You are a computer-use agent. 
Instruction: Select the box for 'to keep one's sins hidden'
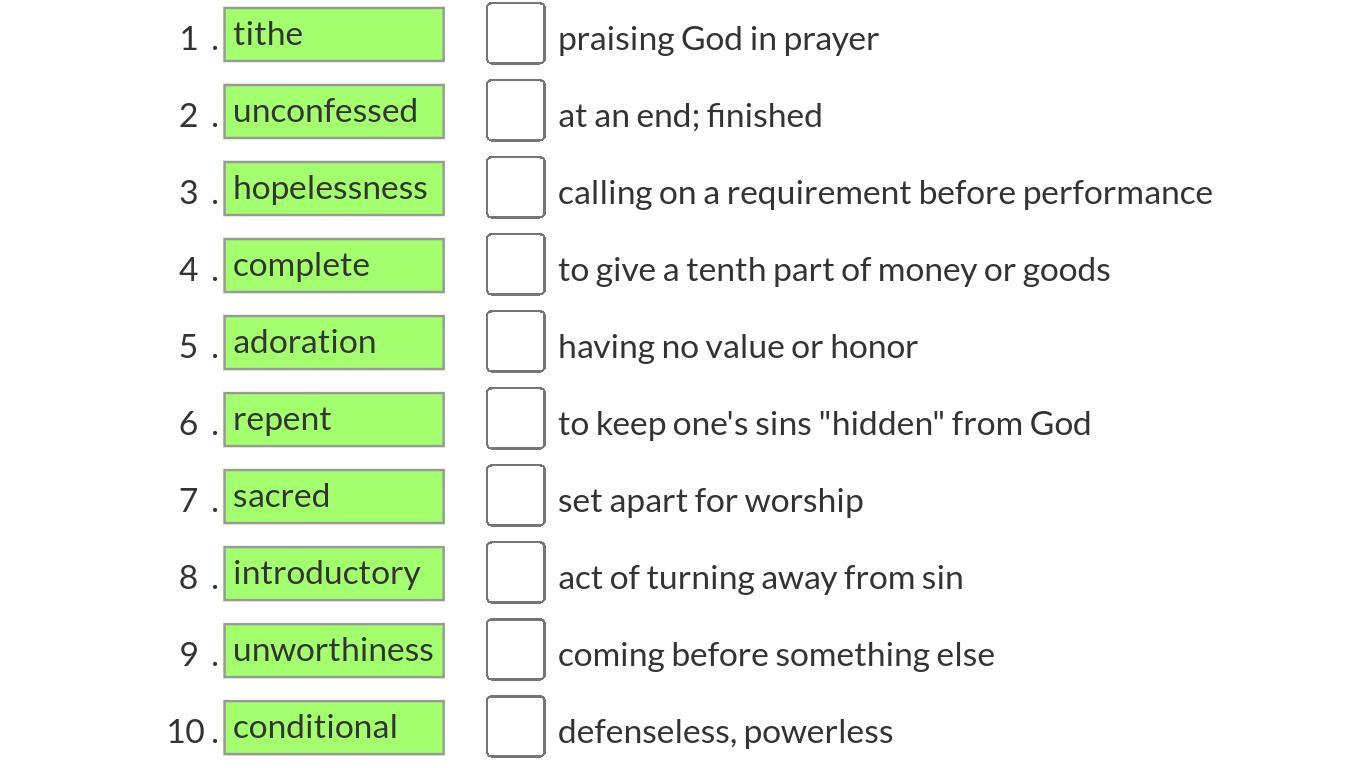(x=516, y=419)
